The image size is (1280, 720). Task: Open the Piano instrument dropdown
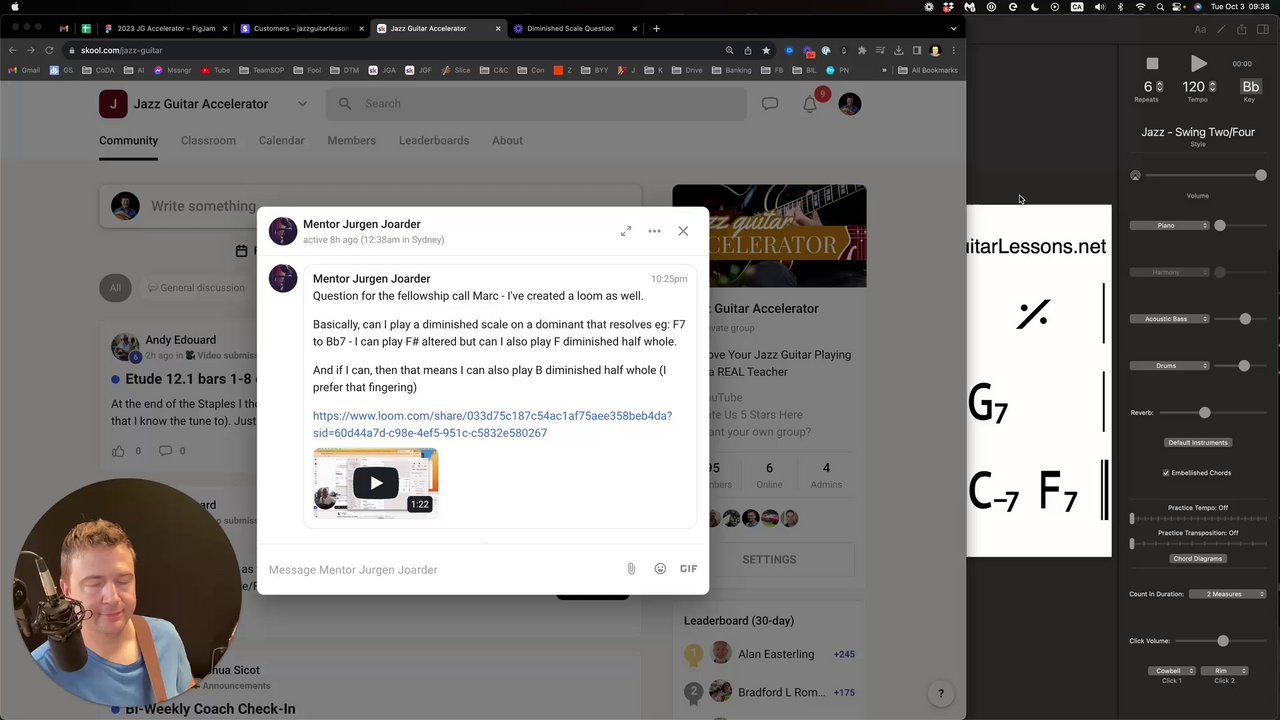[x=1169, y=226]
